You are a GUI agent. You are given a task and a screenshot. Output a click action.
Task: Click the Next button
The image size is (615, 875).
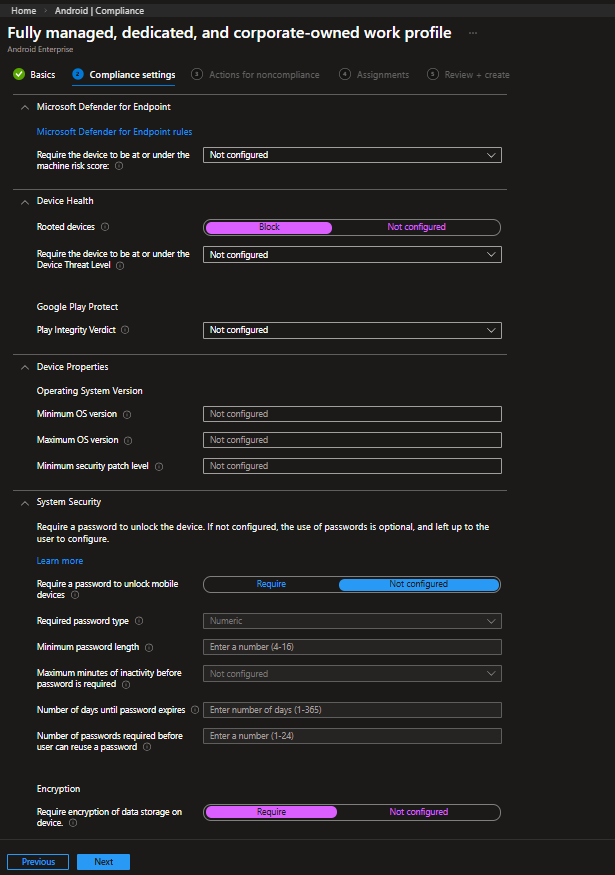(x=103, y=862)
